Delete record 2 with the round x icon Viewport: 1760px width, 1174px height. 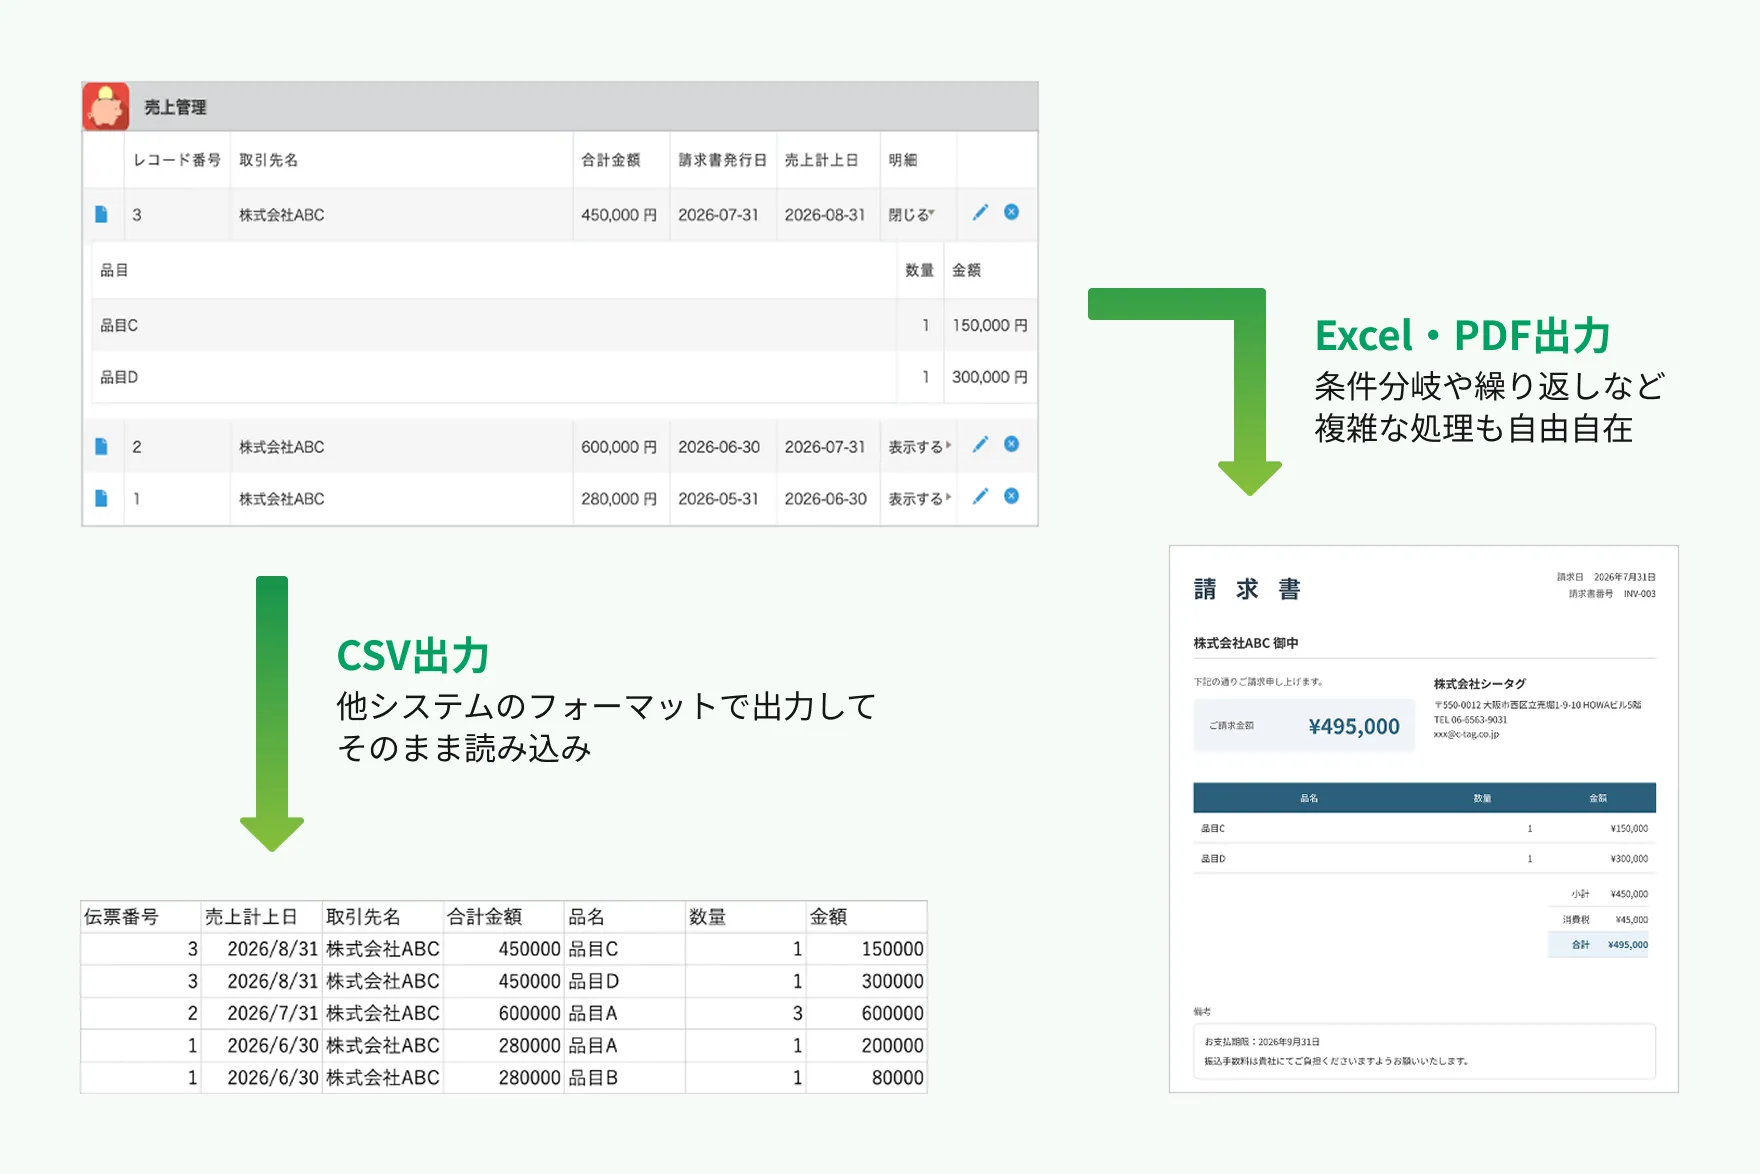pyautogui.click(x=1012, y=444)
